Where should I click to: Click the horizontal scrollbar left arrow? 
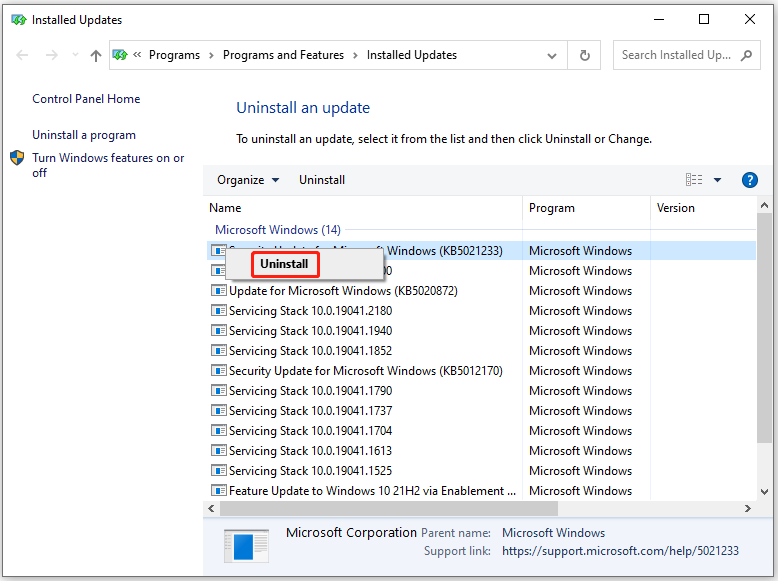click(x=211, y=508)
